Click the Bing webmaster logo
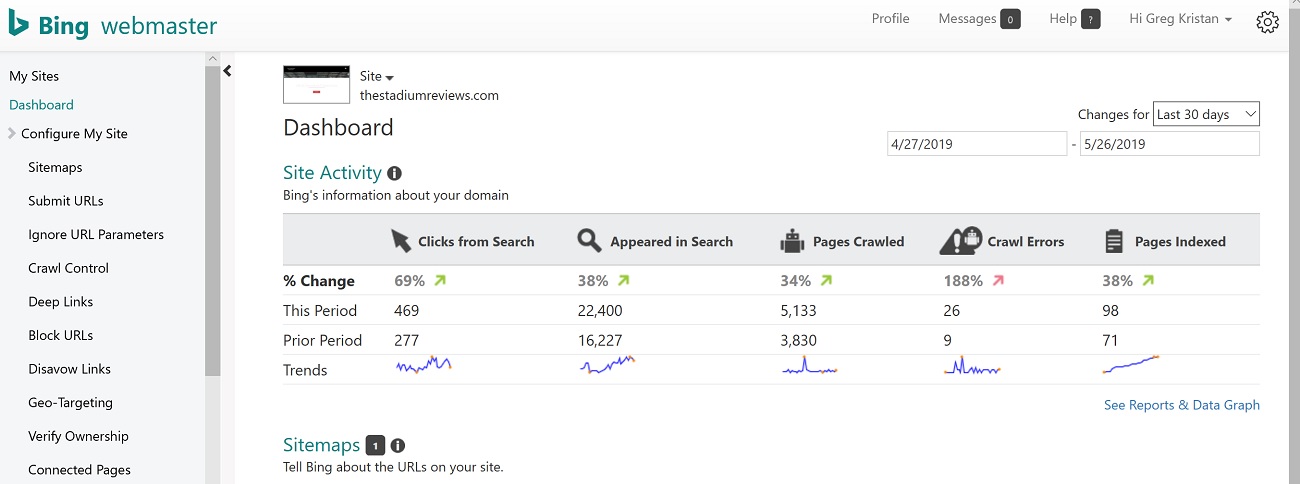This screenshot has width=1300, height=484. click(x=112, y=25)
